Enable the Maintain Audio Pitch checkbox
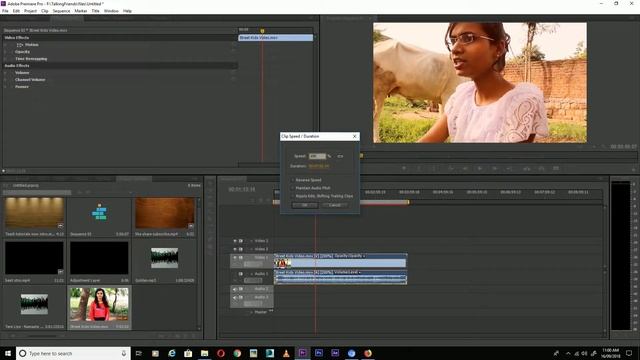Viewport: 640px width, 360px height. click(x=293, y=188)
